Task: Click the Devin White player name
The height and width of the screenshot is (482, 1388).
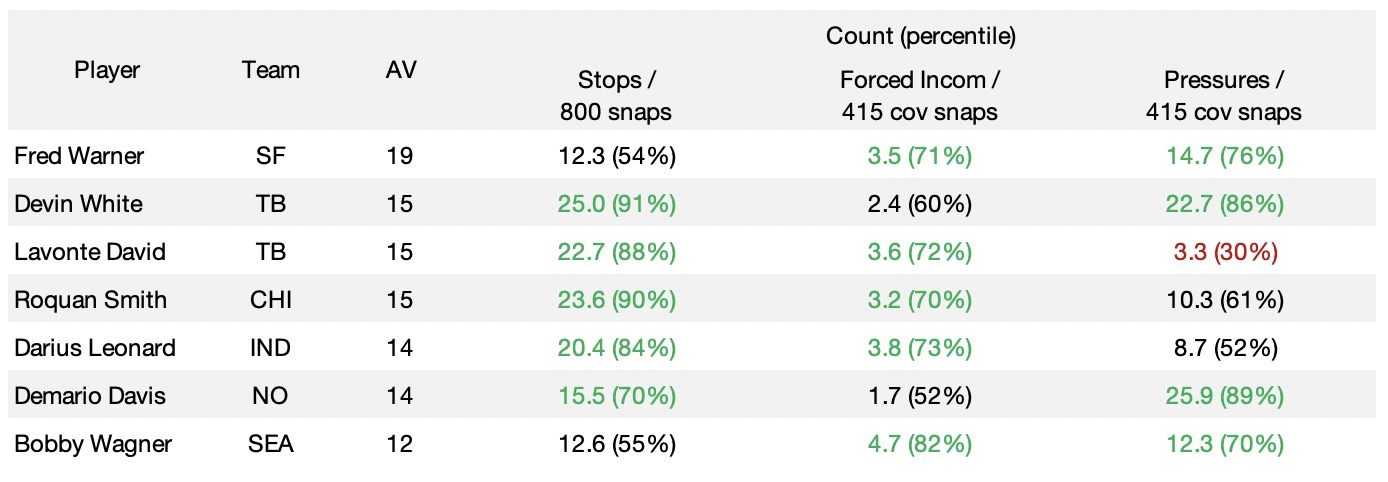Action: (78, 204)
